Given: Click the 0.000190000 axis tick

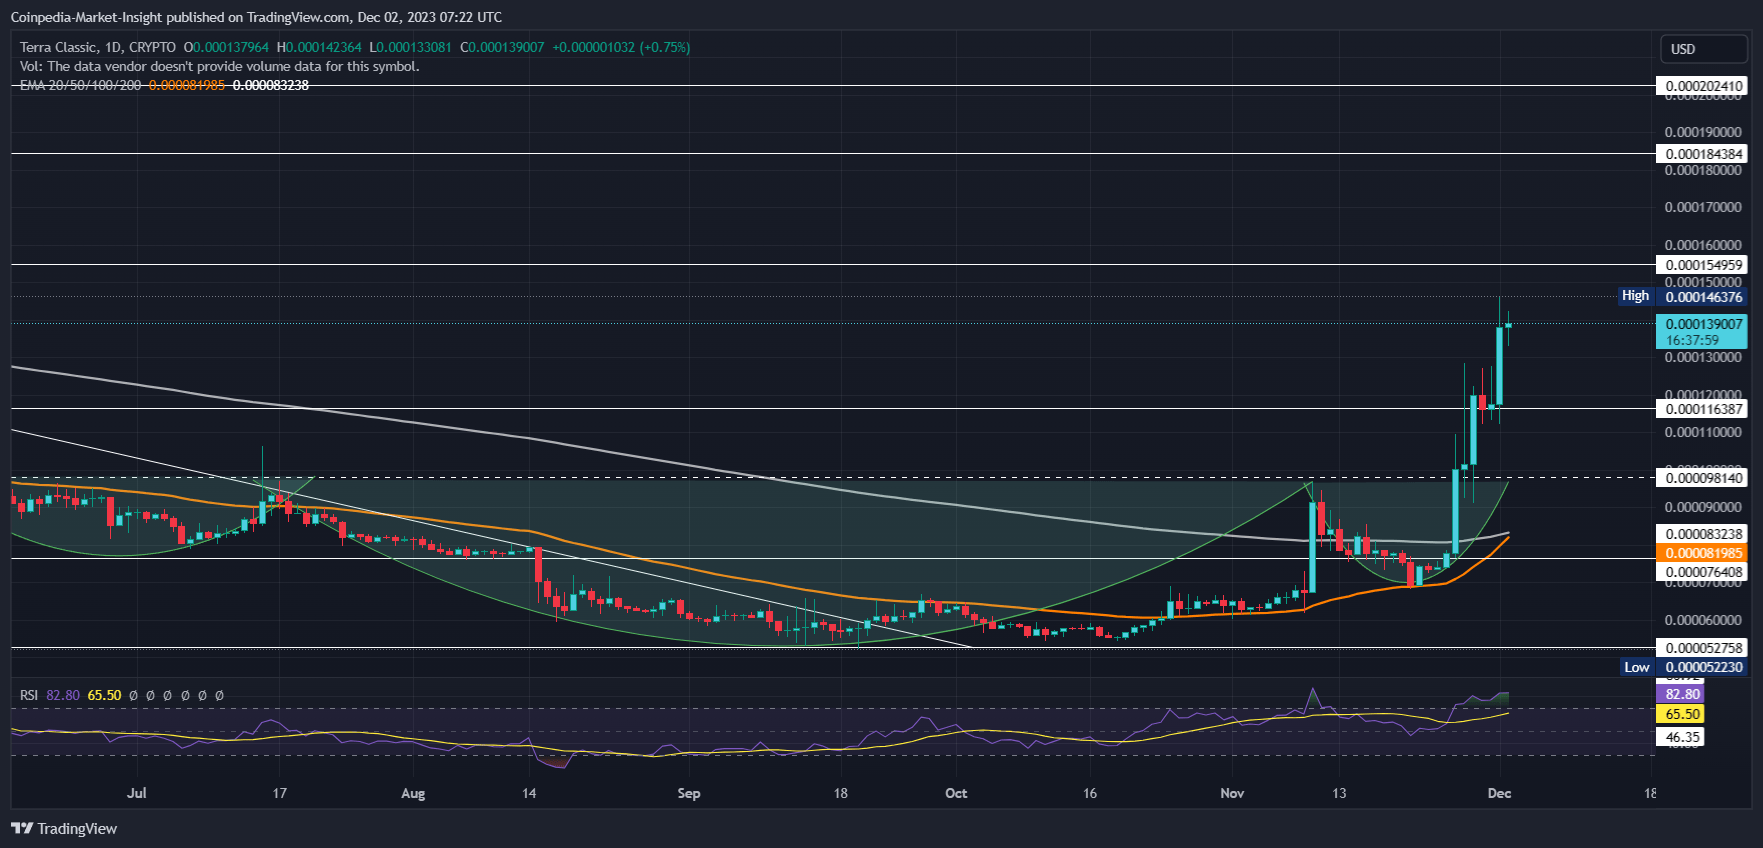Looking at the screenshot, I should [1703, 132].
